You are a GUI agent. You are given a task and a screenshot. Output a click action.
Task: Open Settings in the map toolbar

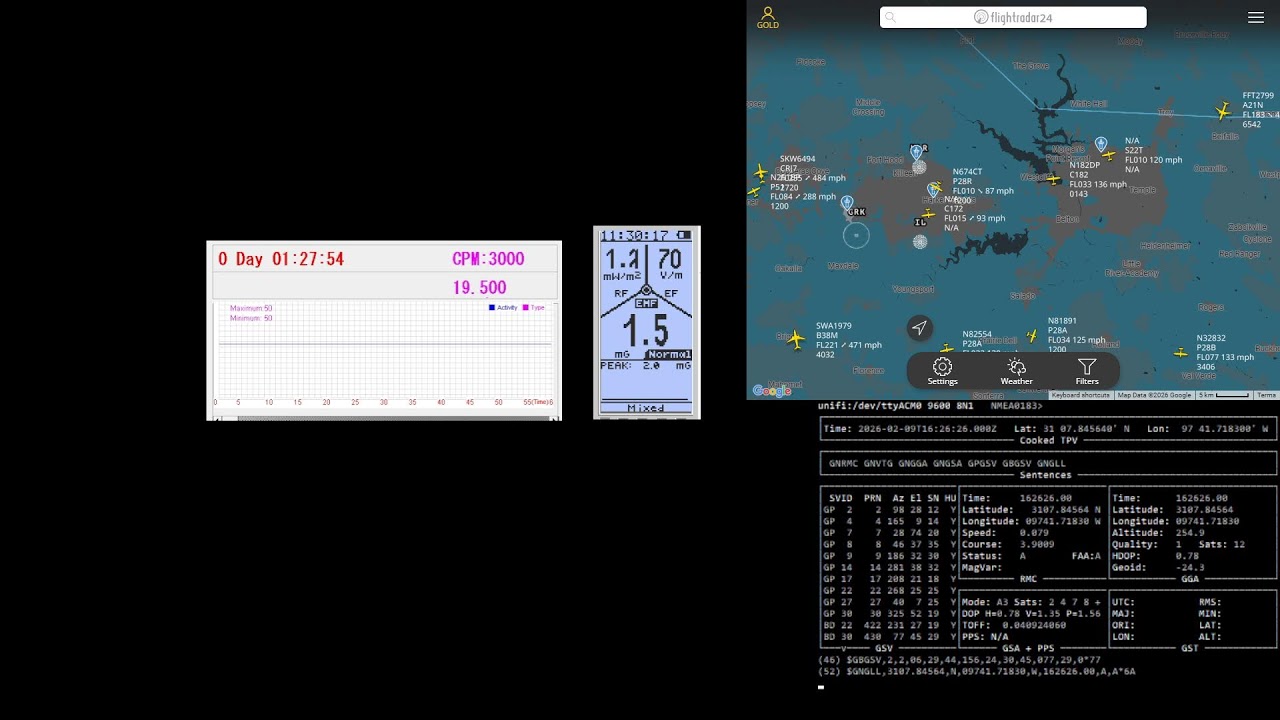point(942,371)
